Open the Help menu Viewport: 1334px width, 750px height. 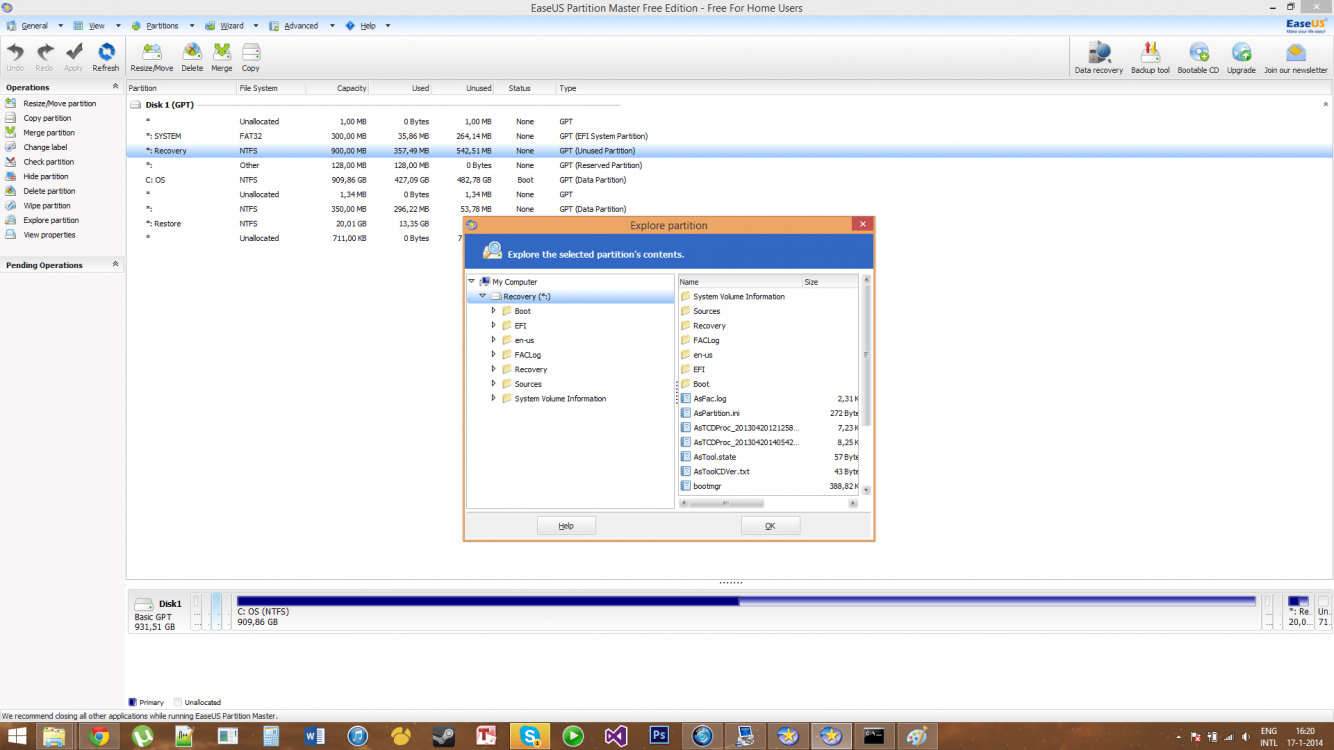368,26
